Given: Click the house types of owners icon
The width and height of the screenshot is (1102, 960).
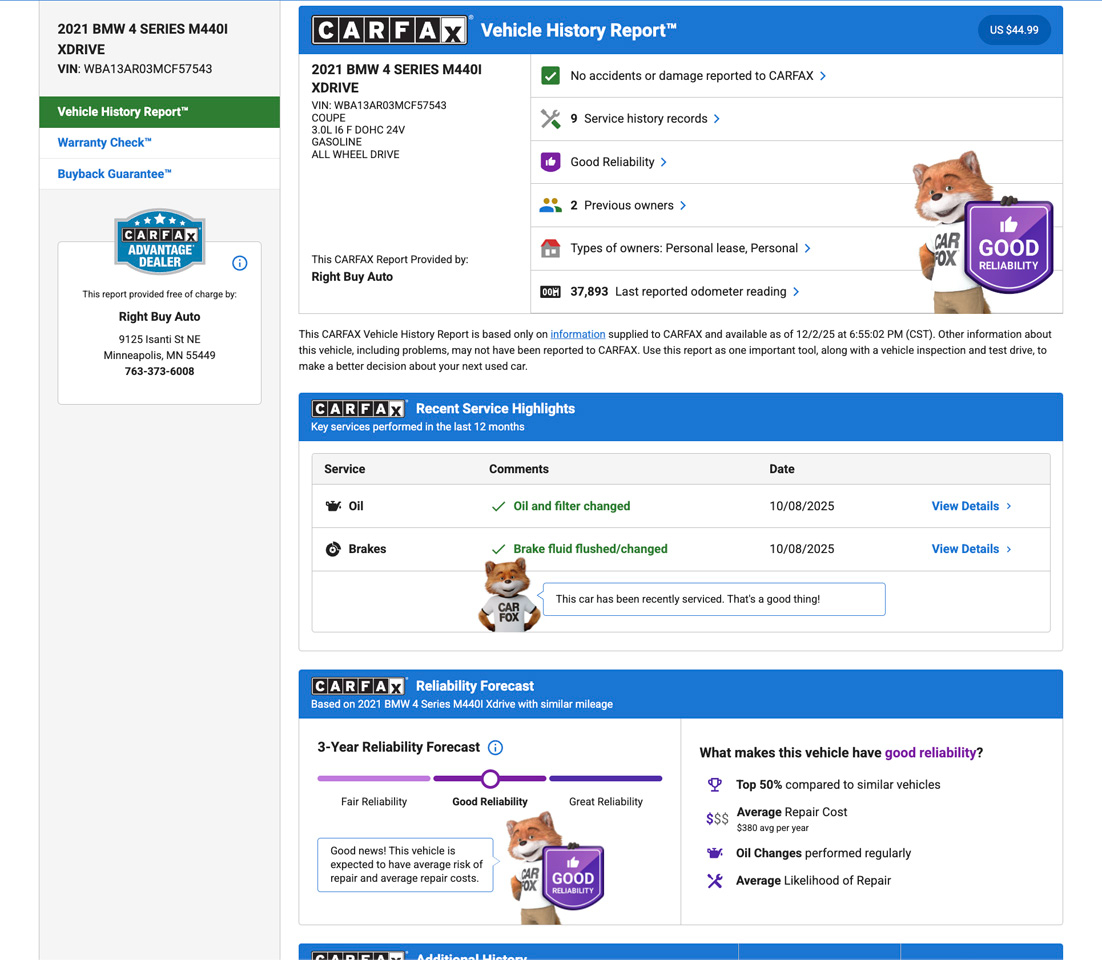Looking at the screenshot, I should click(x=550, y=249).
